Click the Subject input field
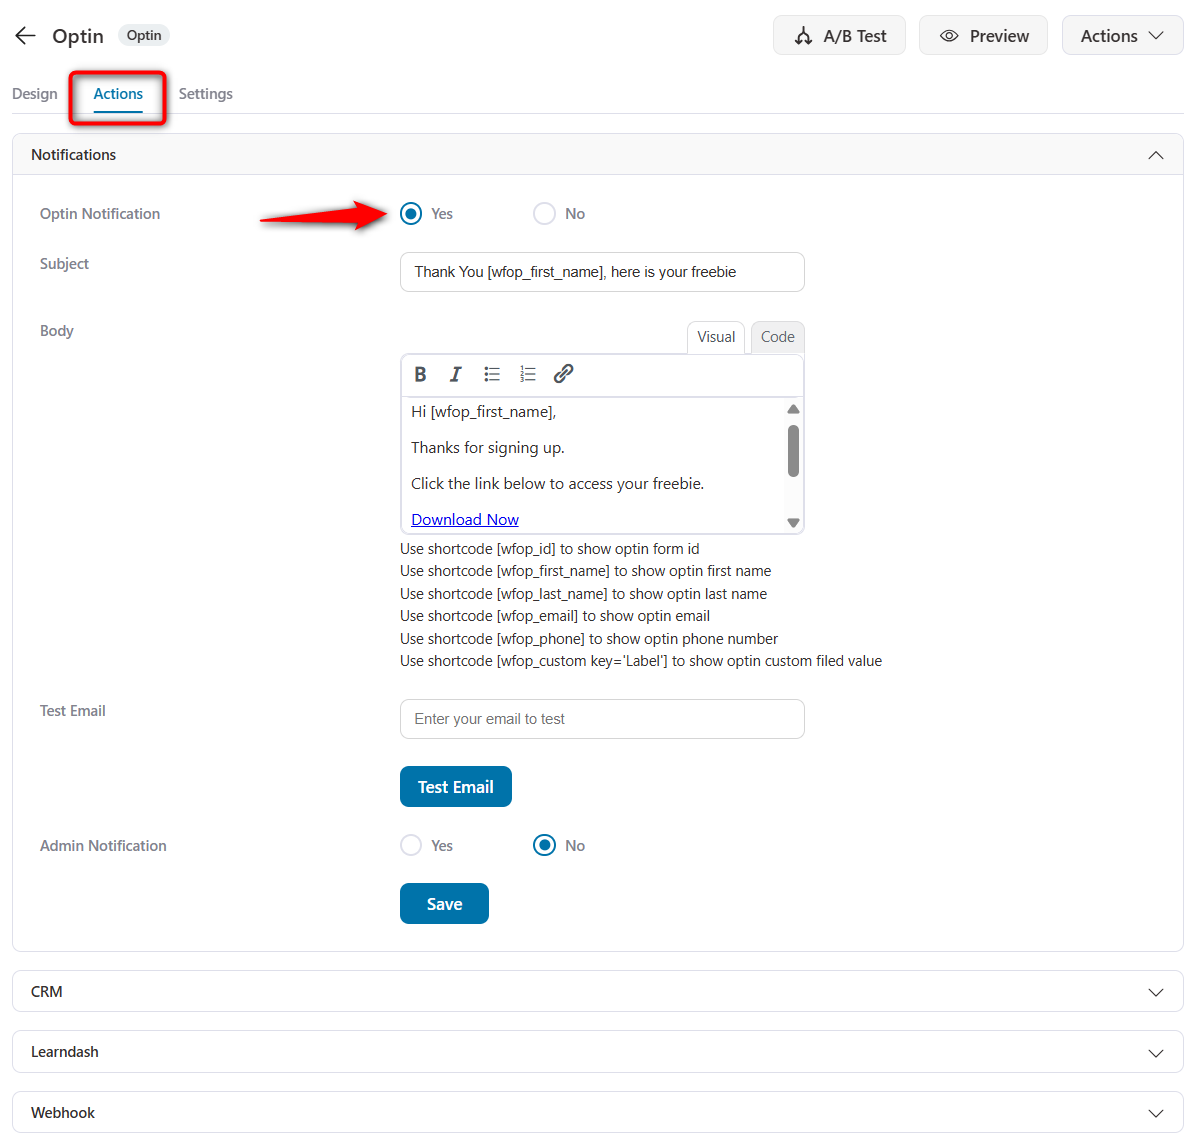 pyautogui.click(x=602, y=272)
